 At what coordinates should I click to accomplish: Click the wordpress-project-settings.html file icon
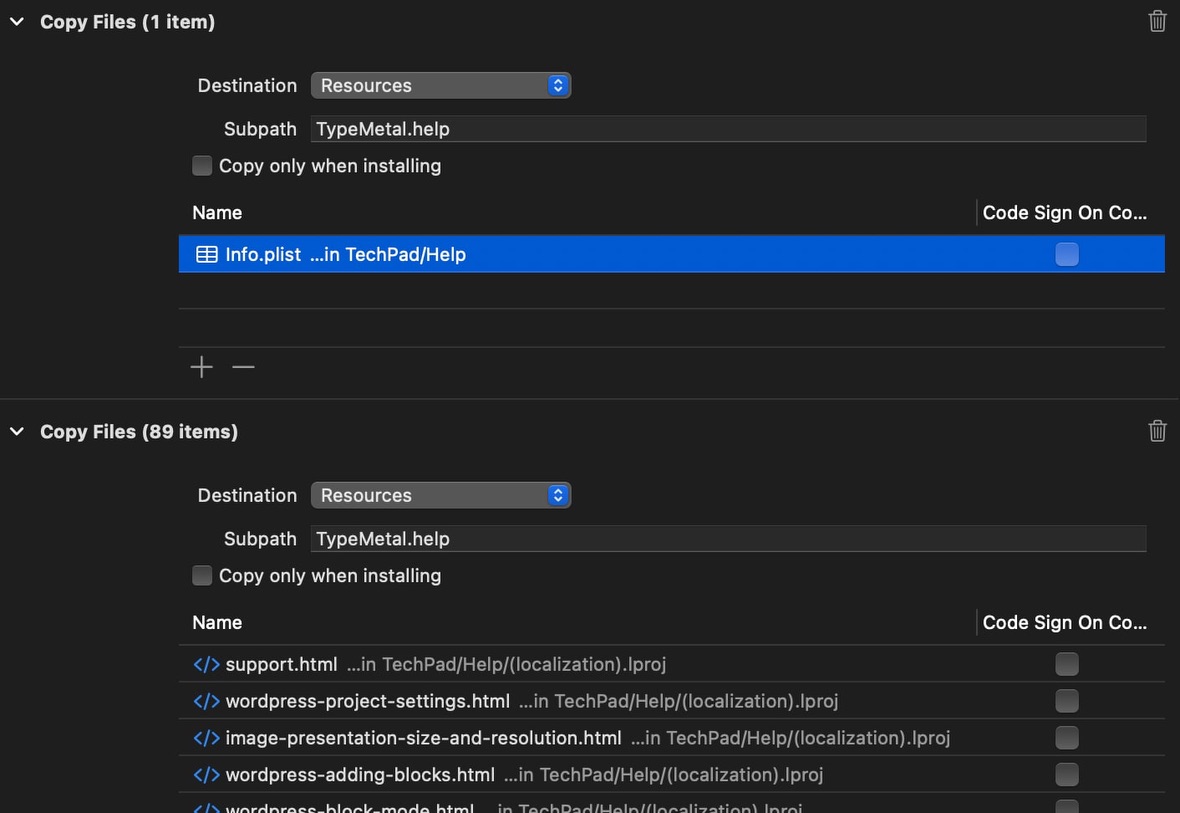click(x=206, y=701)
